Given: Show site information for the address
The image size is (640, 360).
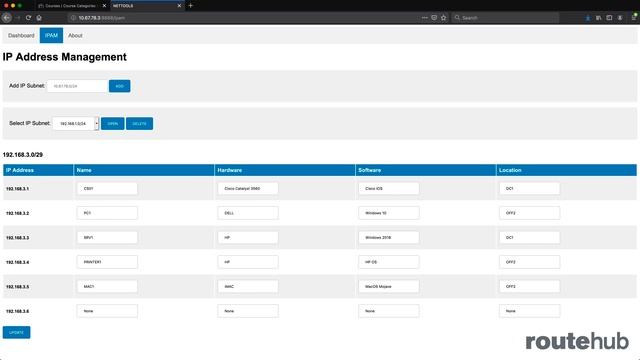Looking at the screenshot, I should coord(73,18).
